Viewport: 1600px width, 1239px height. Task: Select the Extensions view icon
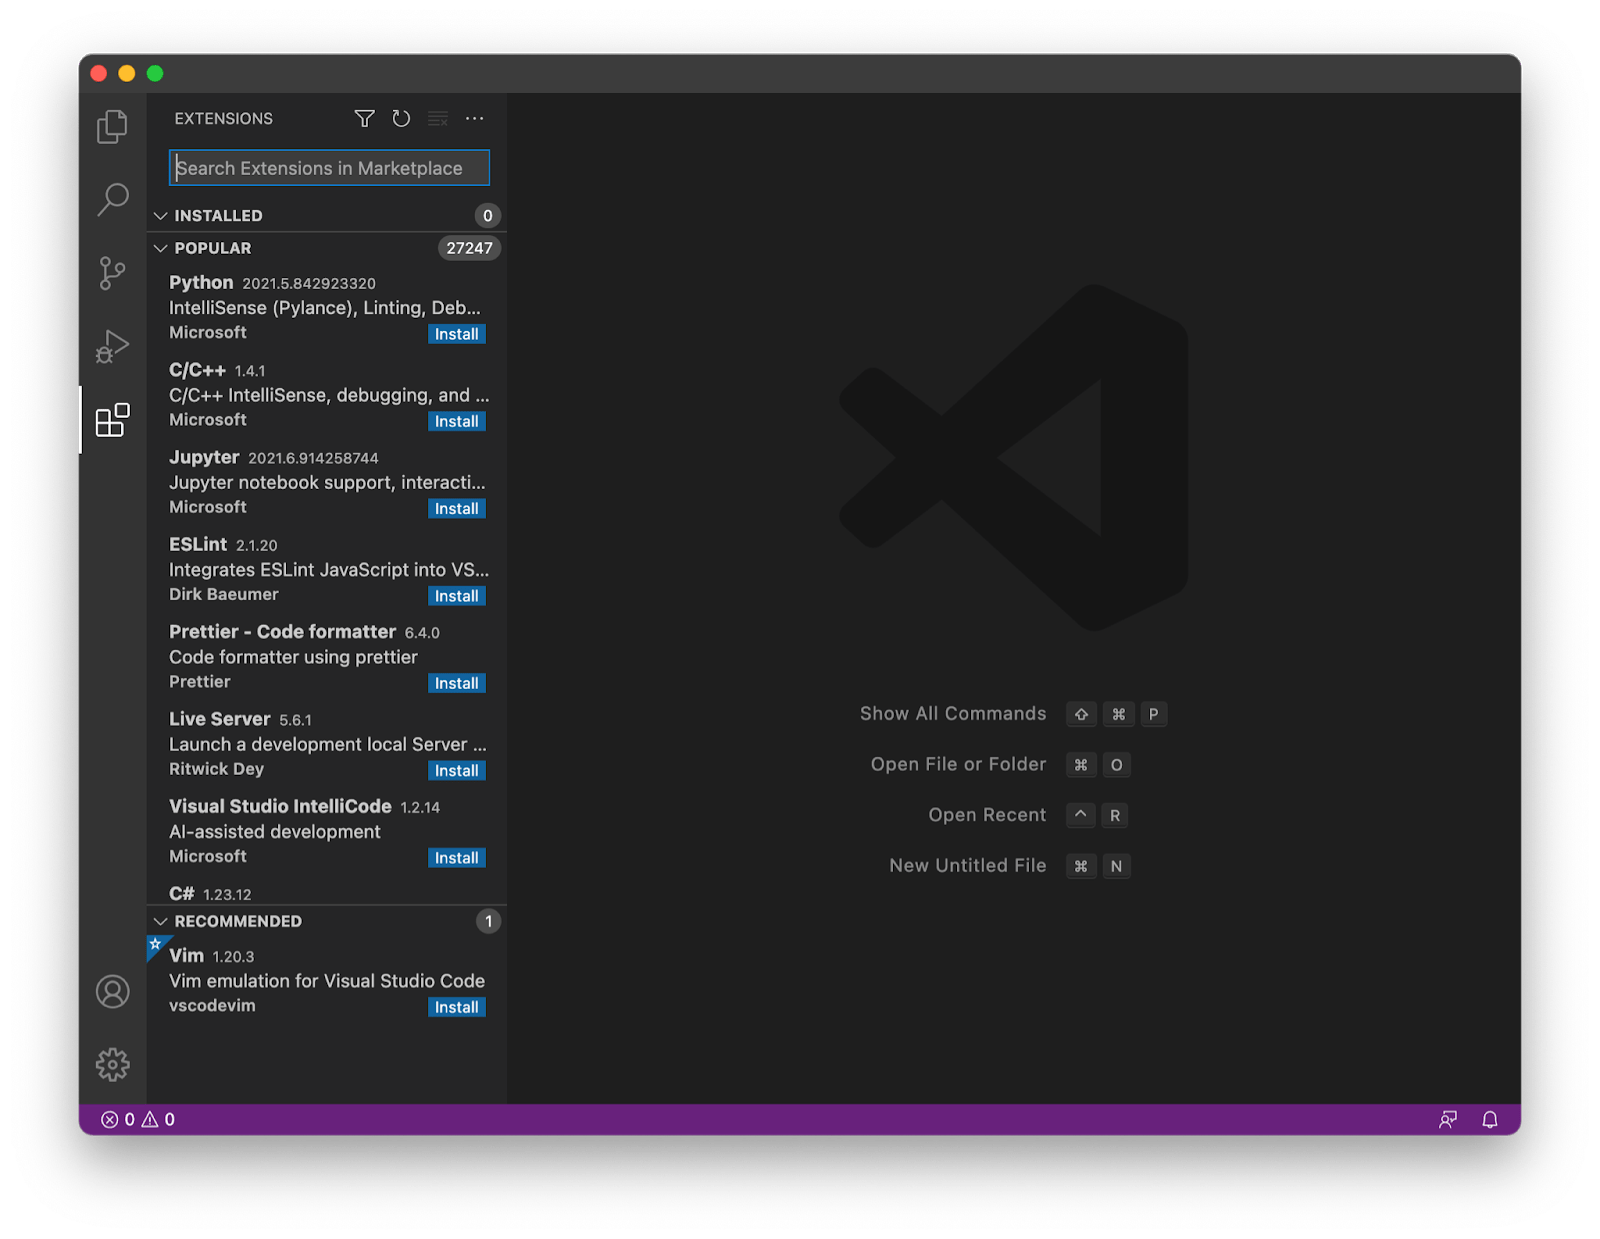(112, 420)
